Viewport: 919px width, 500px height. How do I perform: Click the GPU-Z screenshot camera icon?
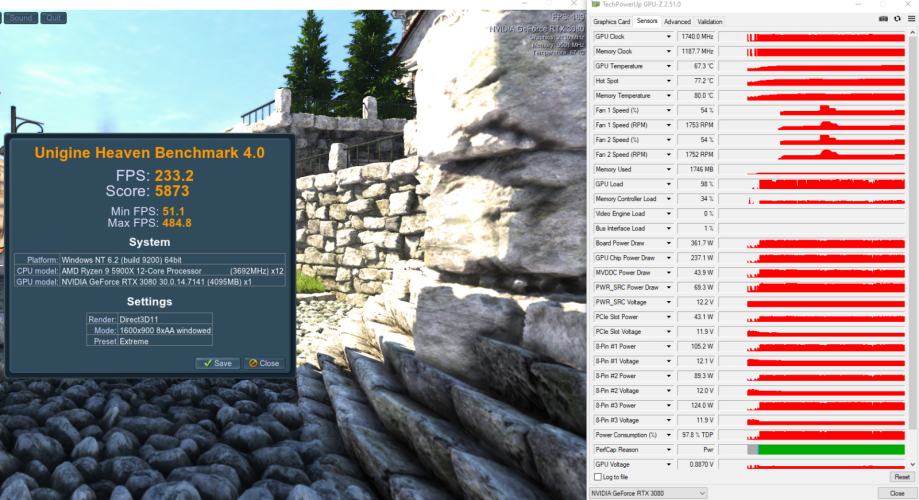coord(883,19)
